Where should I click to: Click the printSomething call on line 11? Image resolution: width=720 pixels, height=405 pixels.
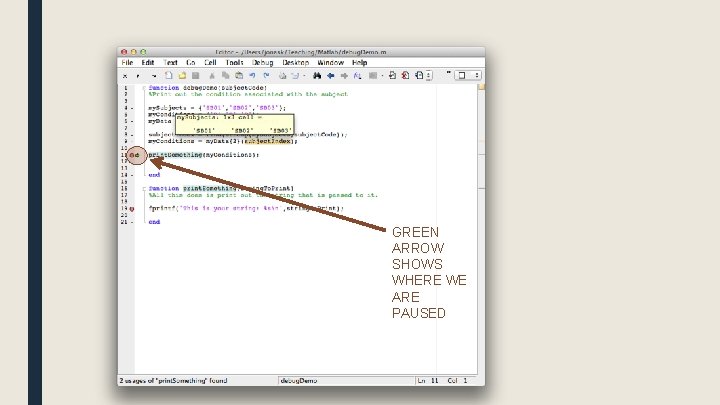coord(175,155)
